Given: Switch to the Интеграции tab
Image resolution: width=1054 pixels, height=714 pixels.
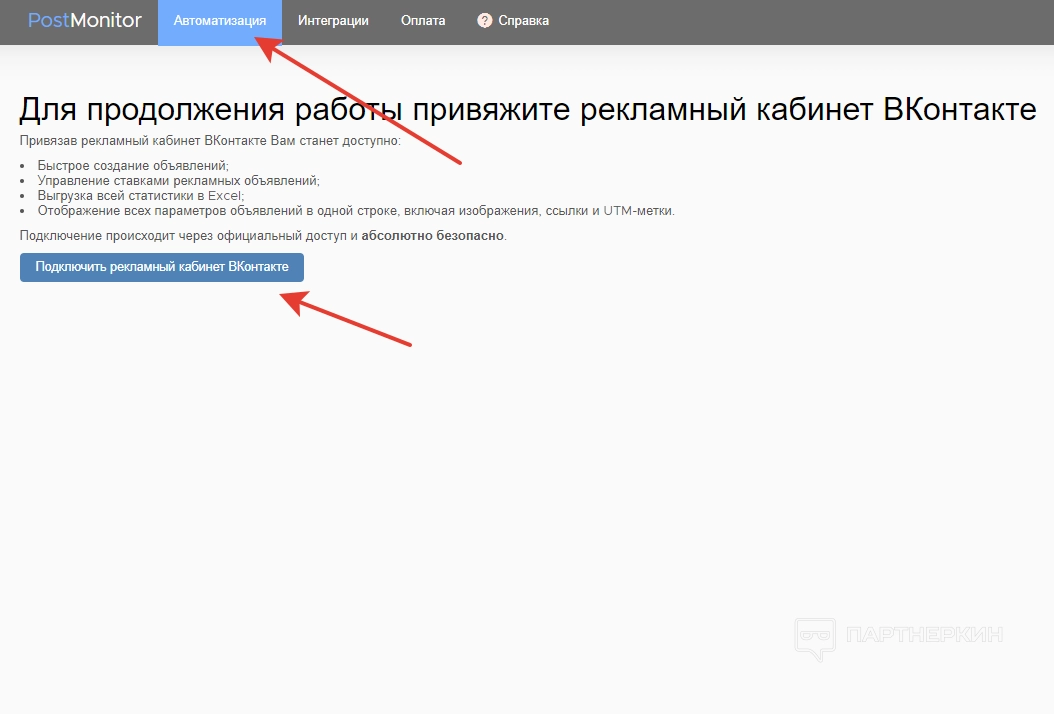Looking at the screenshot, I should [333, 21].
